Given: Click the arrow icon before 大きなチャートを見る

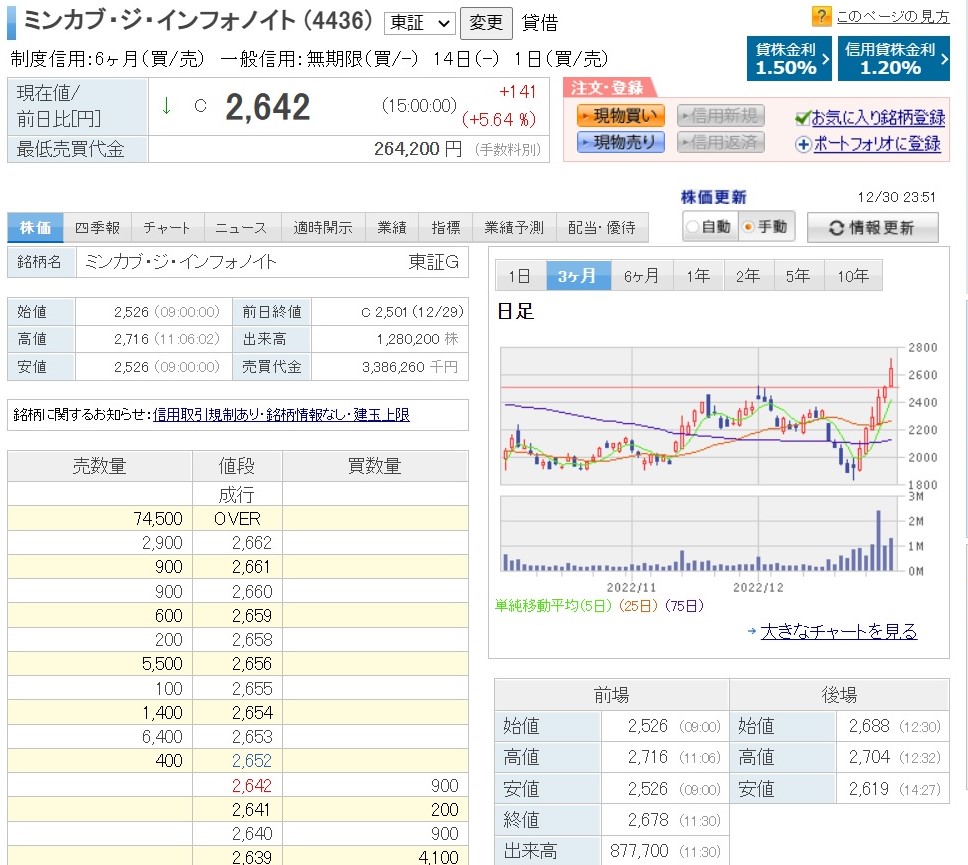Looking at the screenshot, I should click(751, 631).
